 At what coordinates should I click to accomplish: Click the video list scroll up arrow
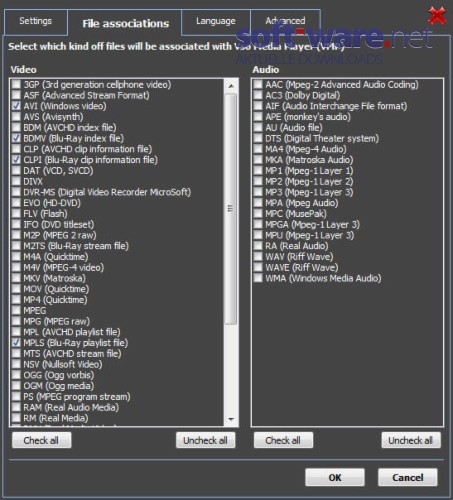231,86
